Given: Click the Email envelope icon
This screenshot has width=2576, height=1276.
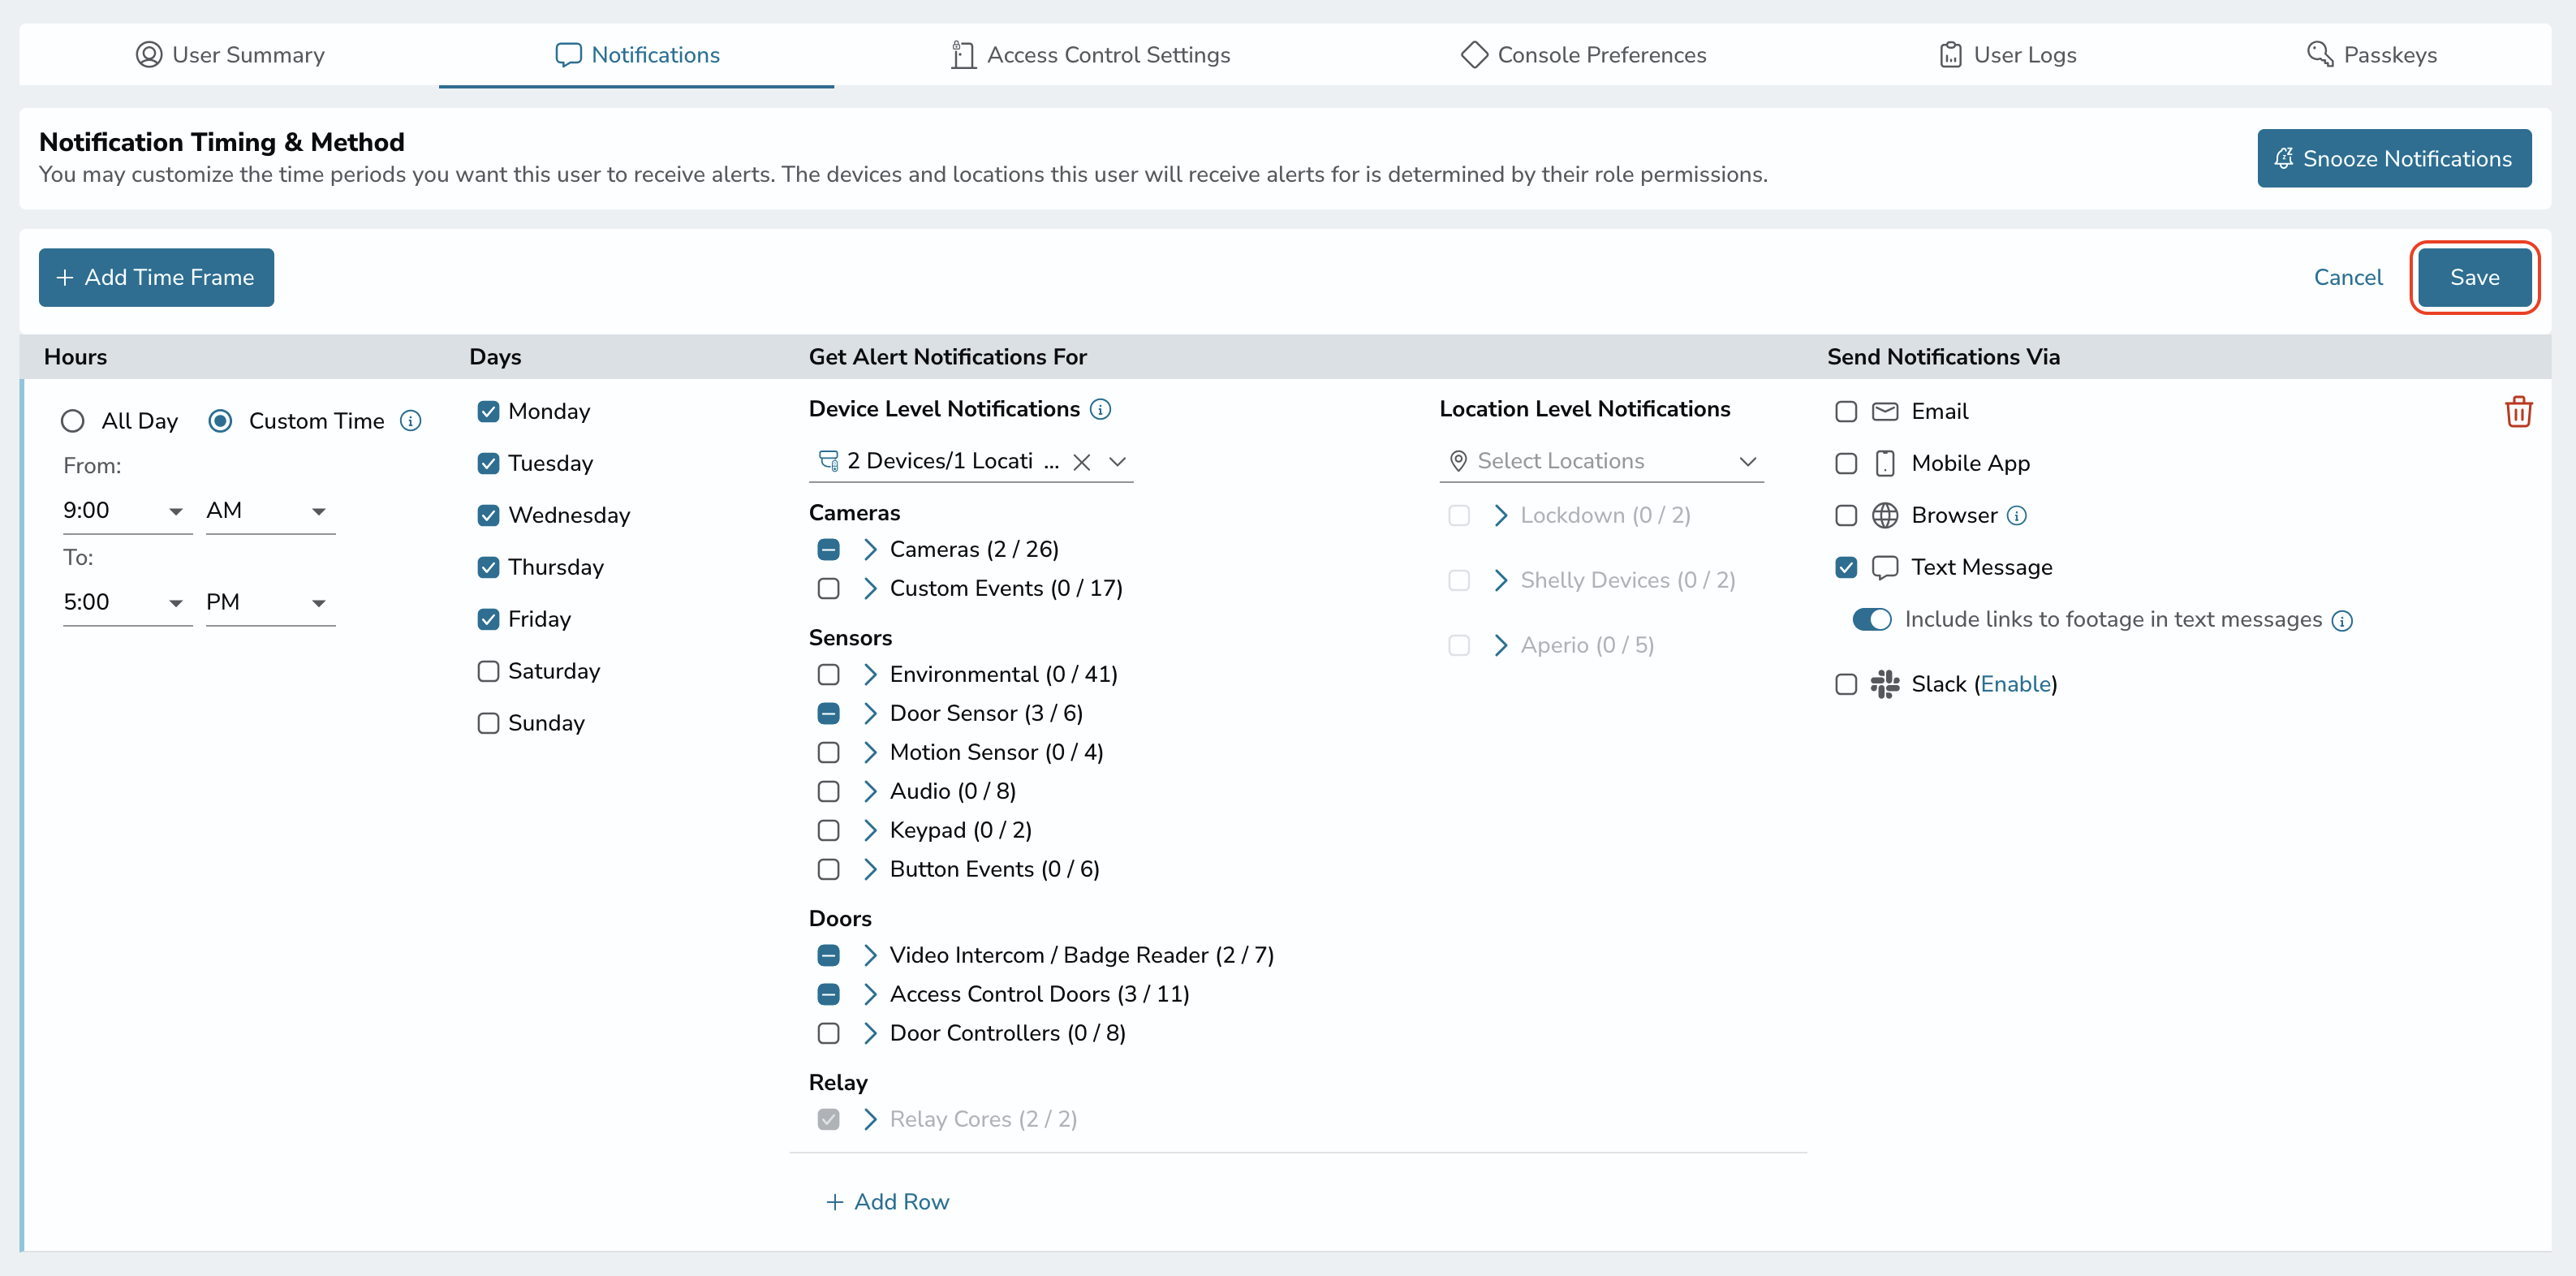Looking at the screenshot, I should 1884,411.
